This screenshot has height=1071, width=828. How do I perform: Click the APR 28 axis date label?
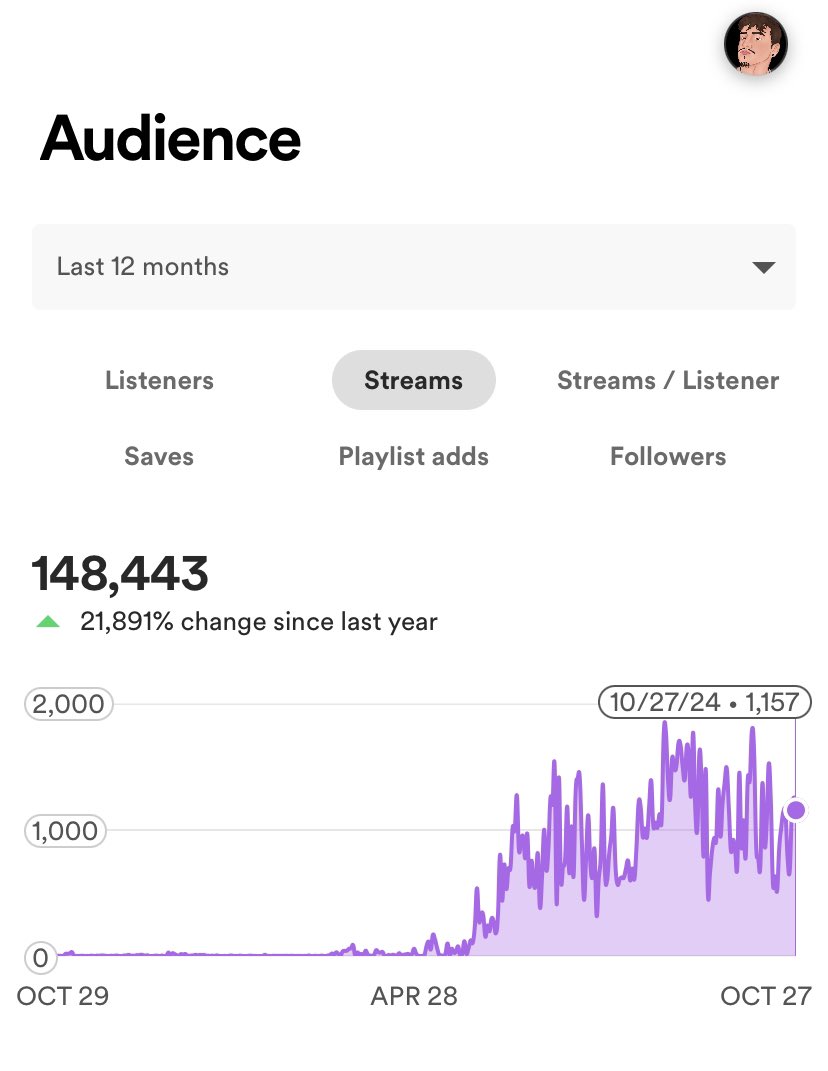point(414,997)
